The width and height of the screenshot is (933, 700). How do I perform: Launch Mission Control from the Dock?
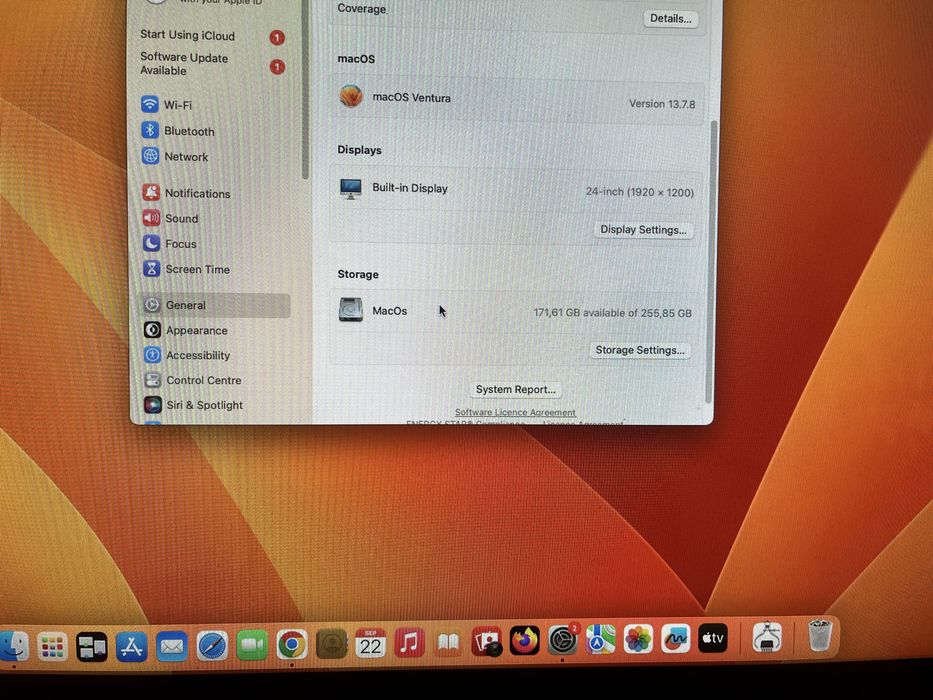[x=92, y=646]
